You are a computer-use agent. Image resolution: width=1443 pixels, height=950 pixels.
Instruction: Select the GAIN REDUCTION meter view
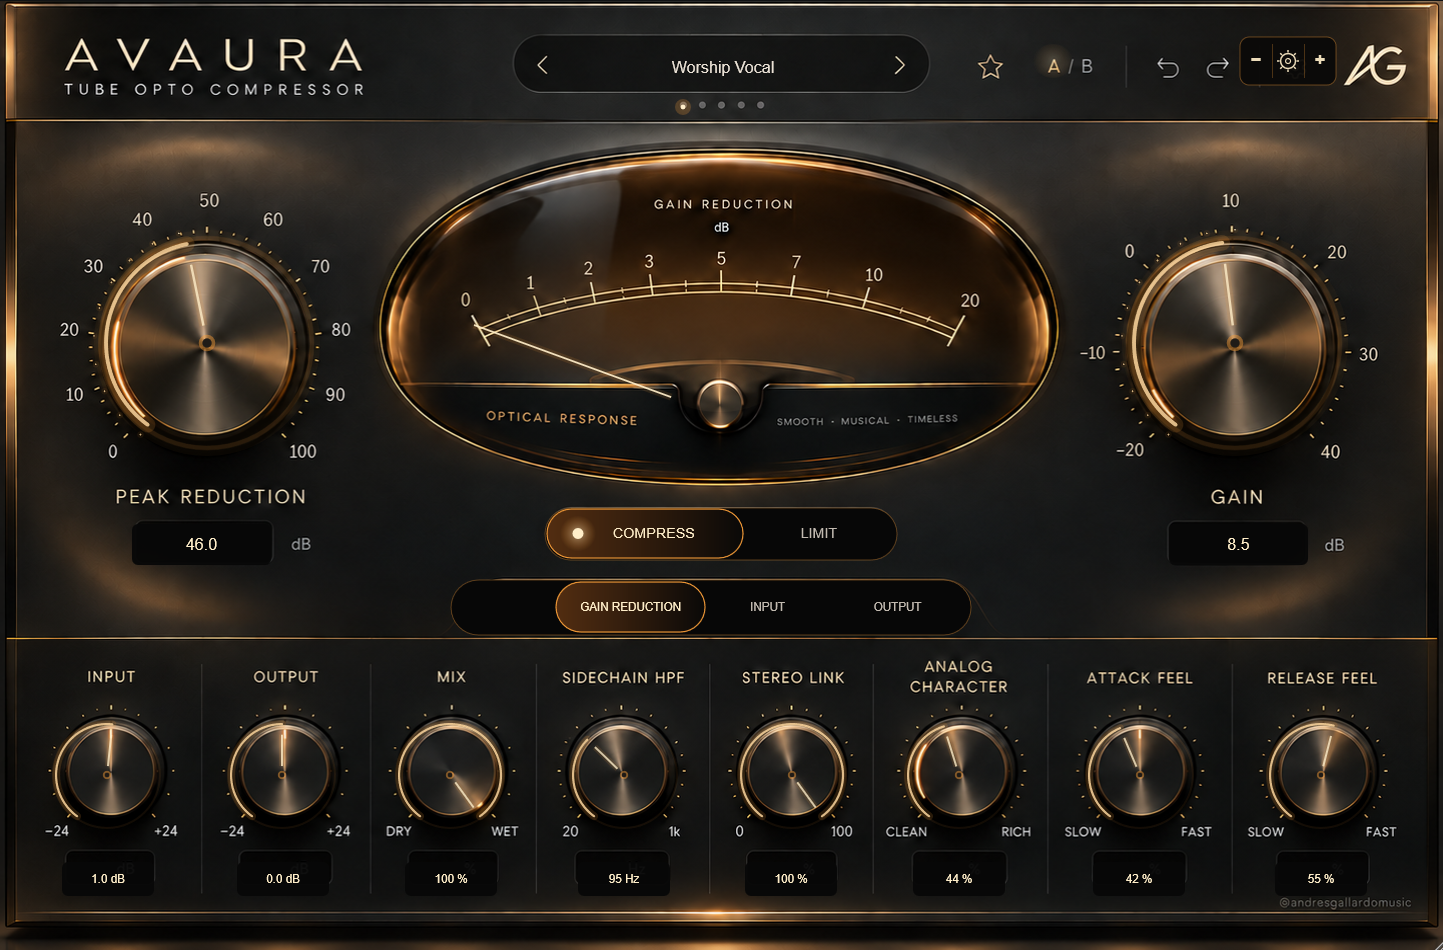click(630, 607)
